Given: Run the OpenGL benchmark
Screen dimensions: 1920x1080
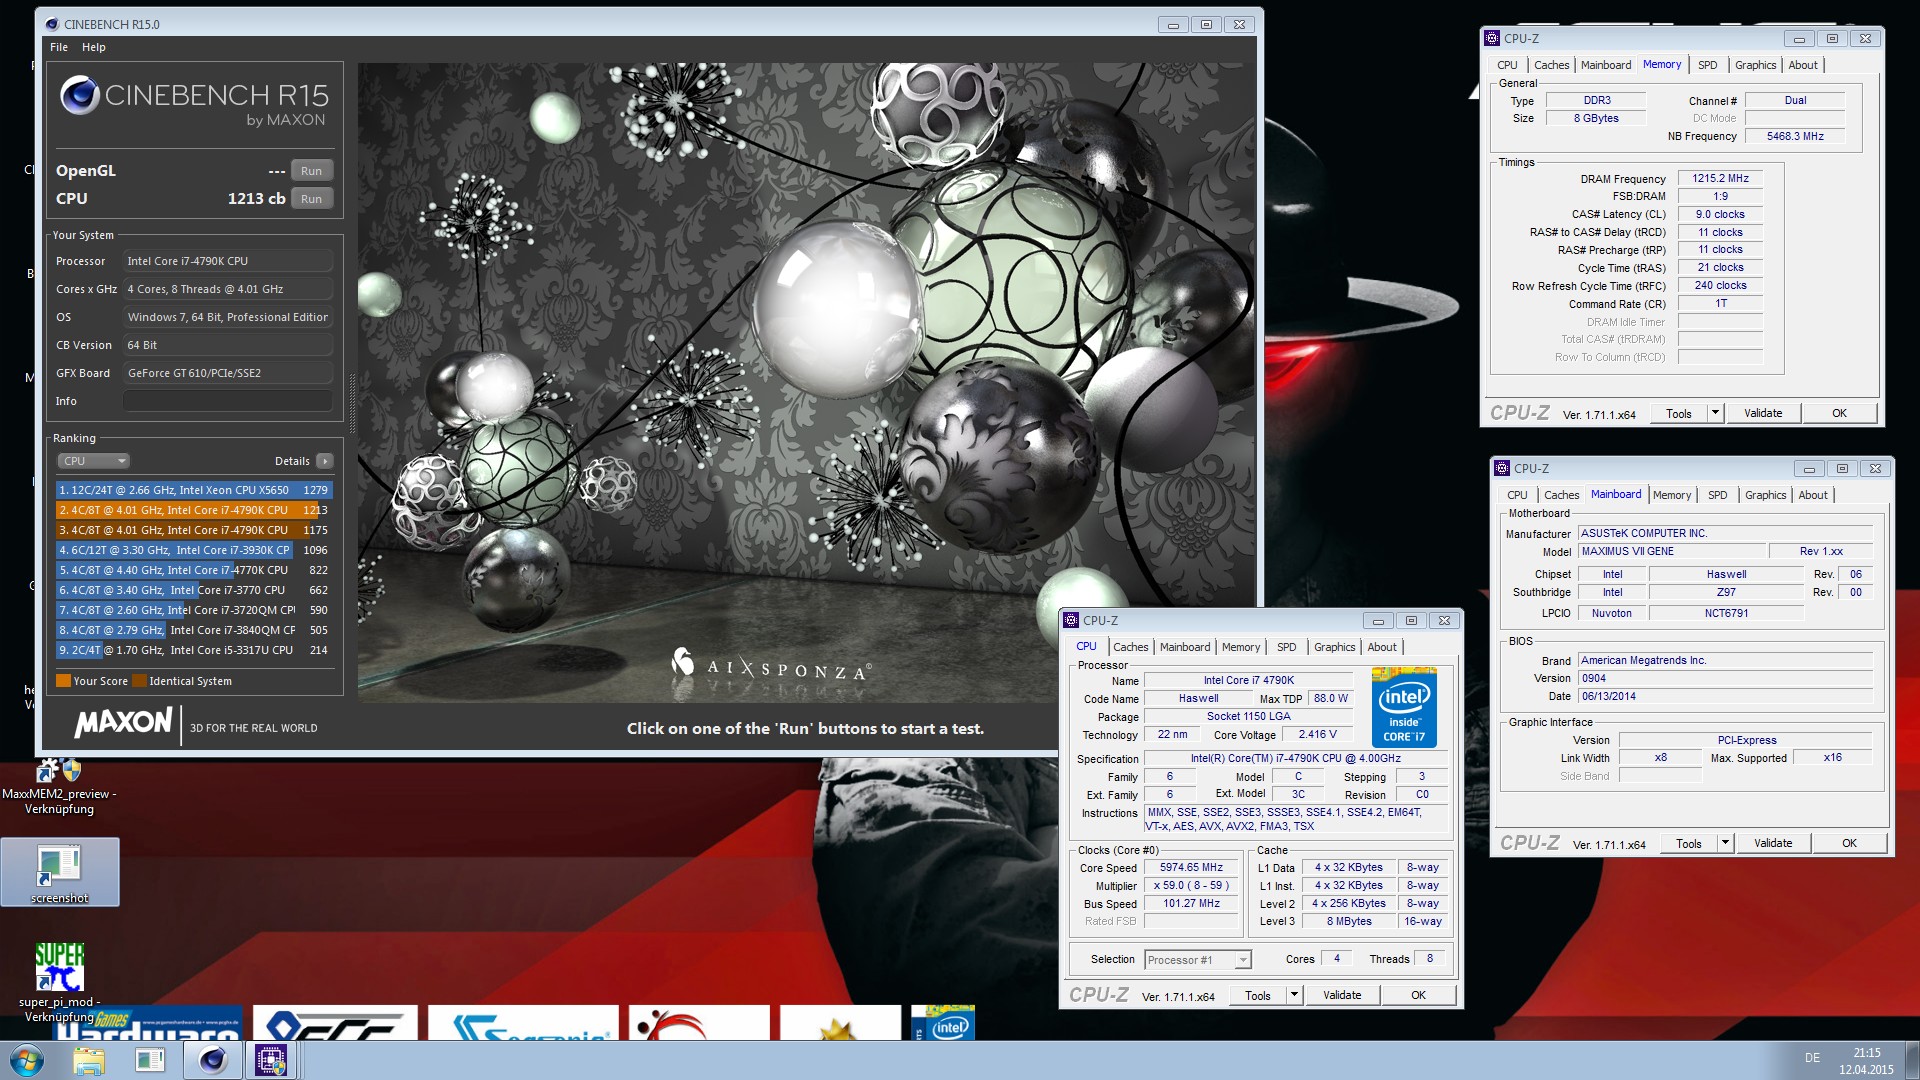Looking at the screenshot, I should 311,171.
